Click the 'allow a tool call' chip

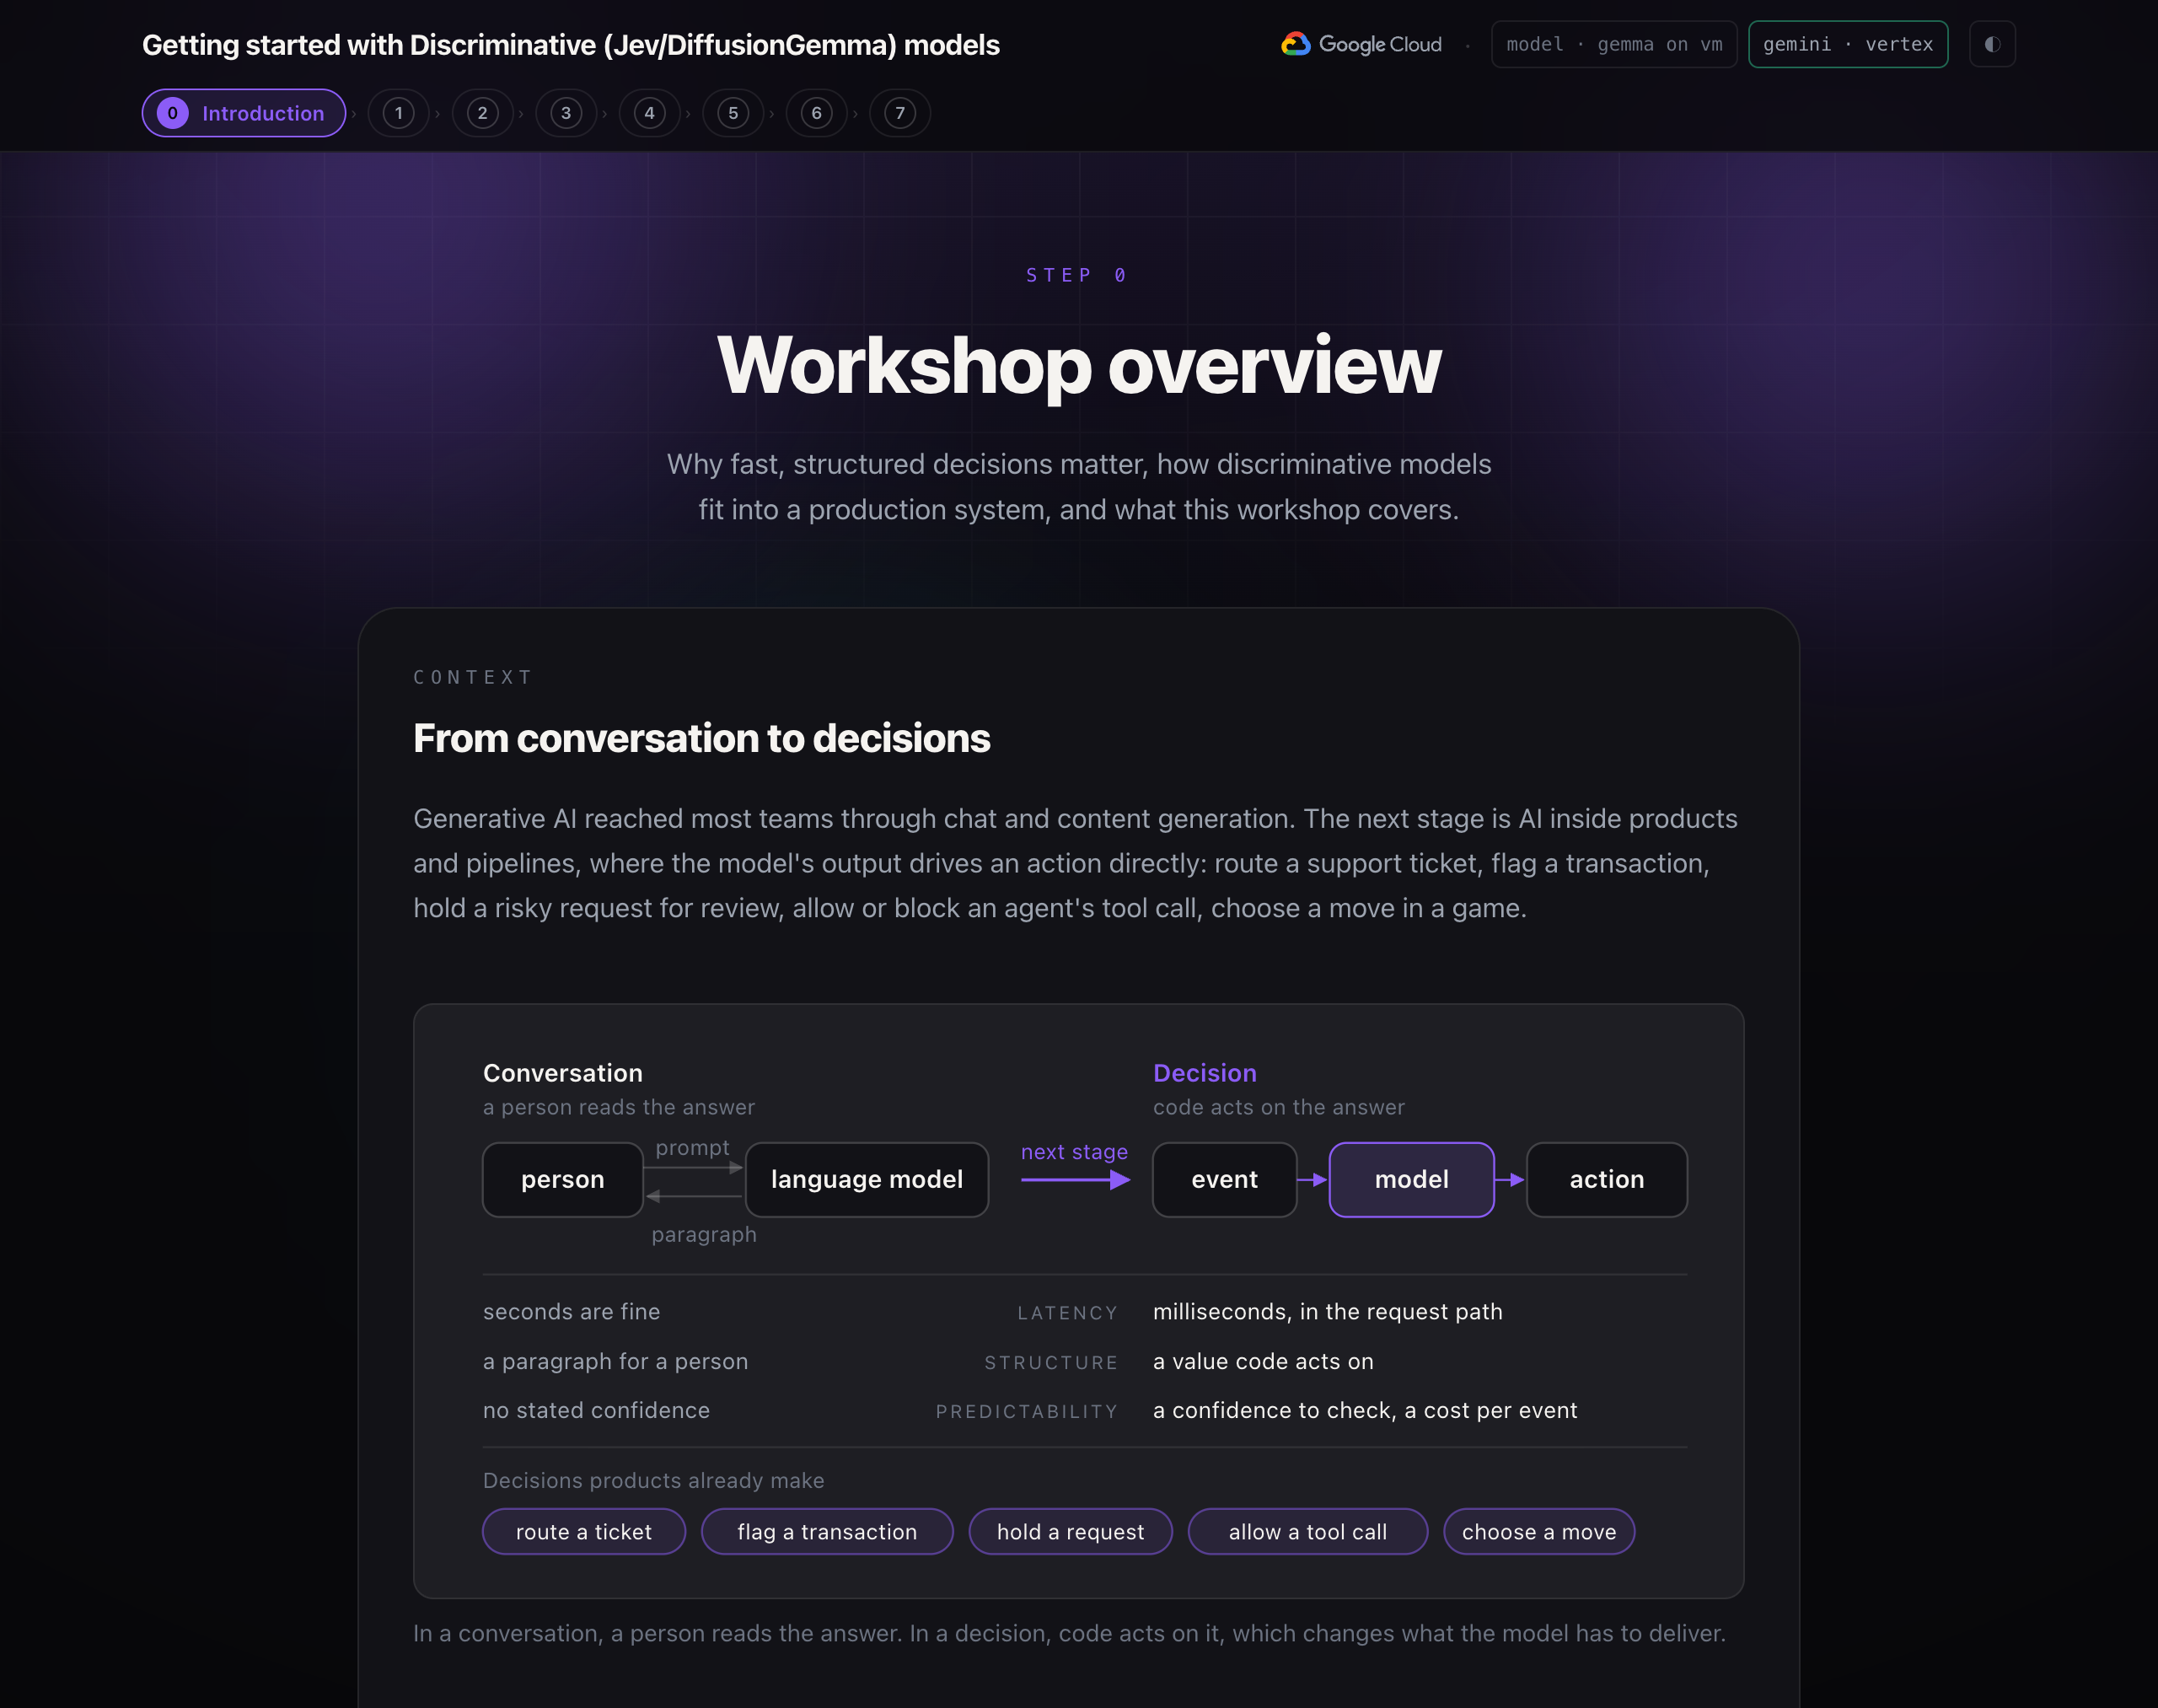[1308, 1532]
